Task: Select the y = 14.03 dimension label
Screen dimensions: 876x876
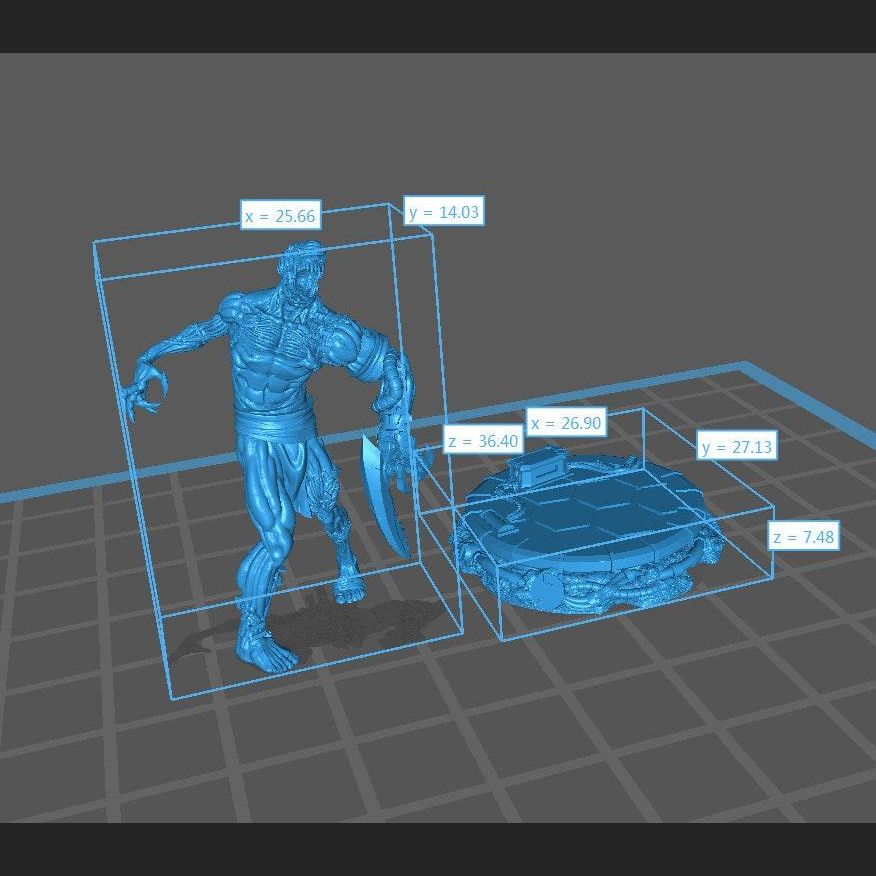Action: click(444, 211)
